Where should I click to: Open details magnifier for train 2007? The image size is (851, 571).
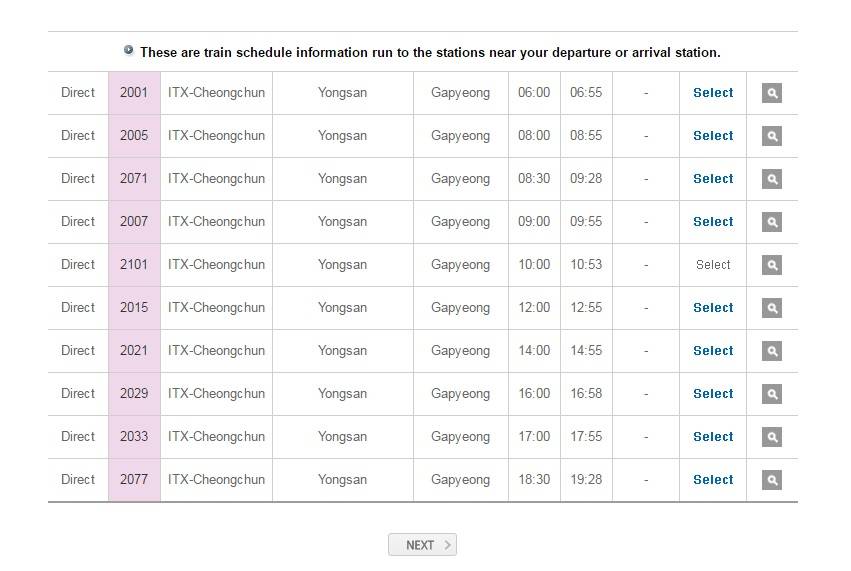[x=771, y=222]
